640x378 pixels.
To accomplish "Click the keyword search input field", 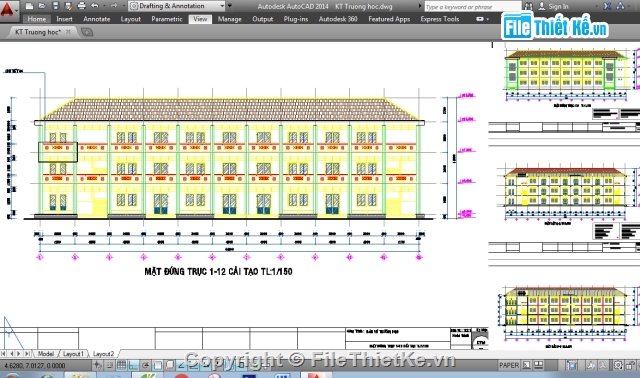I will pyautogui.click(x=473, y=7).
